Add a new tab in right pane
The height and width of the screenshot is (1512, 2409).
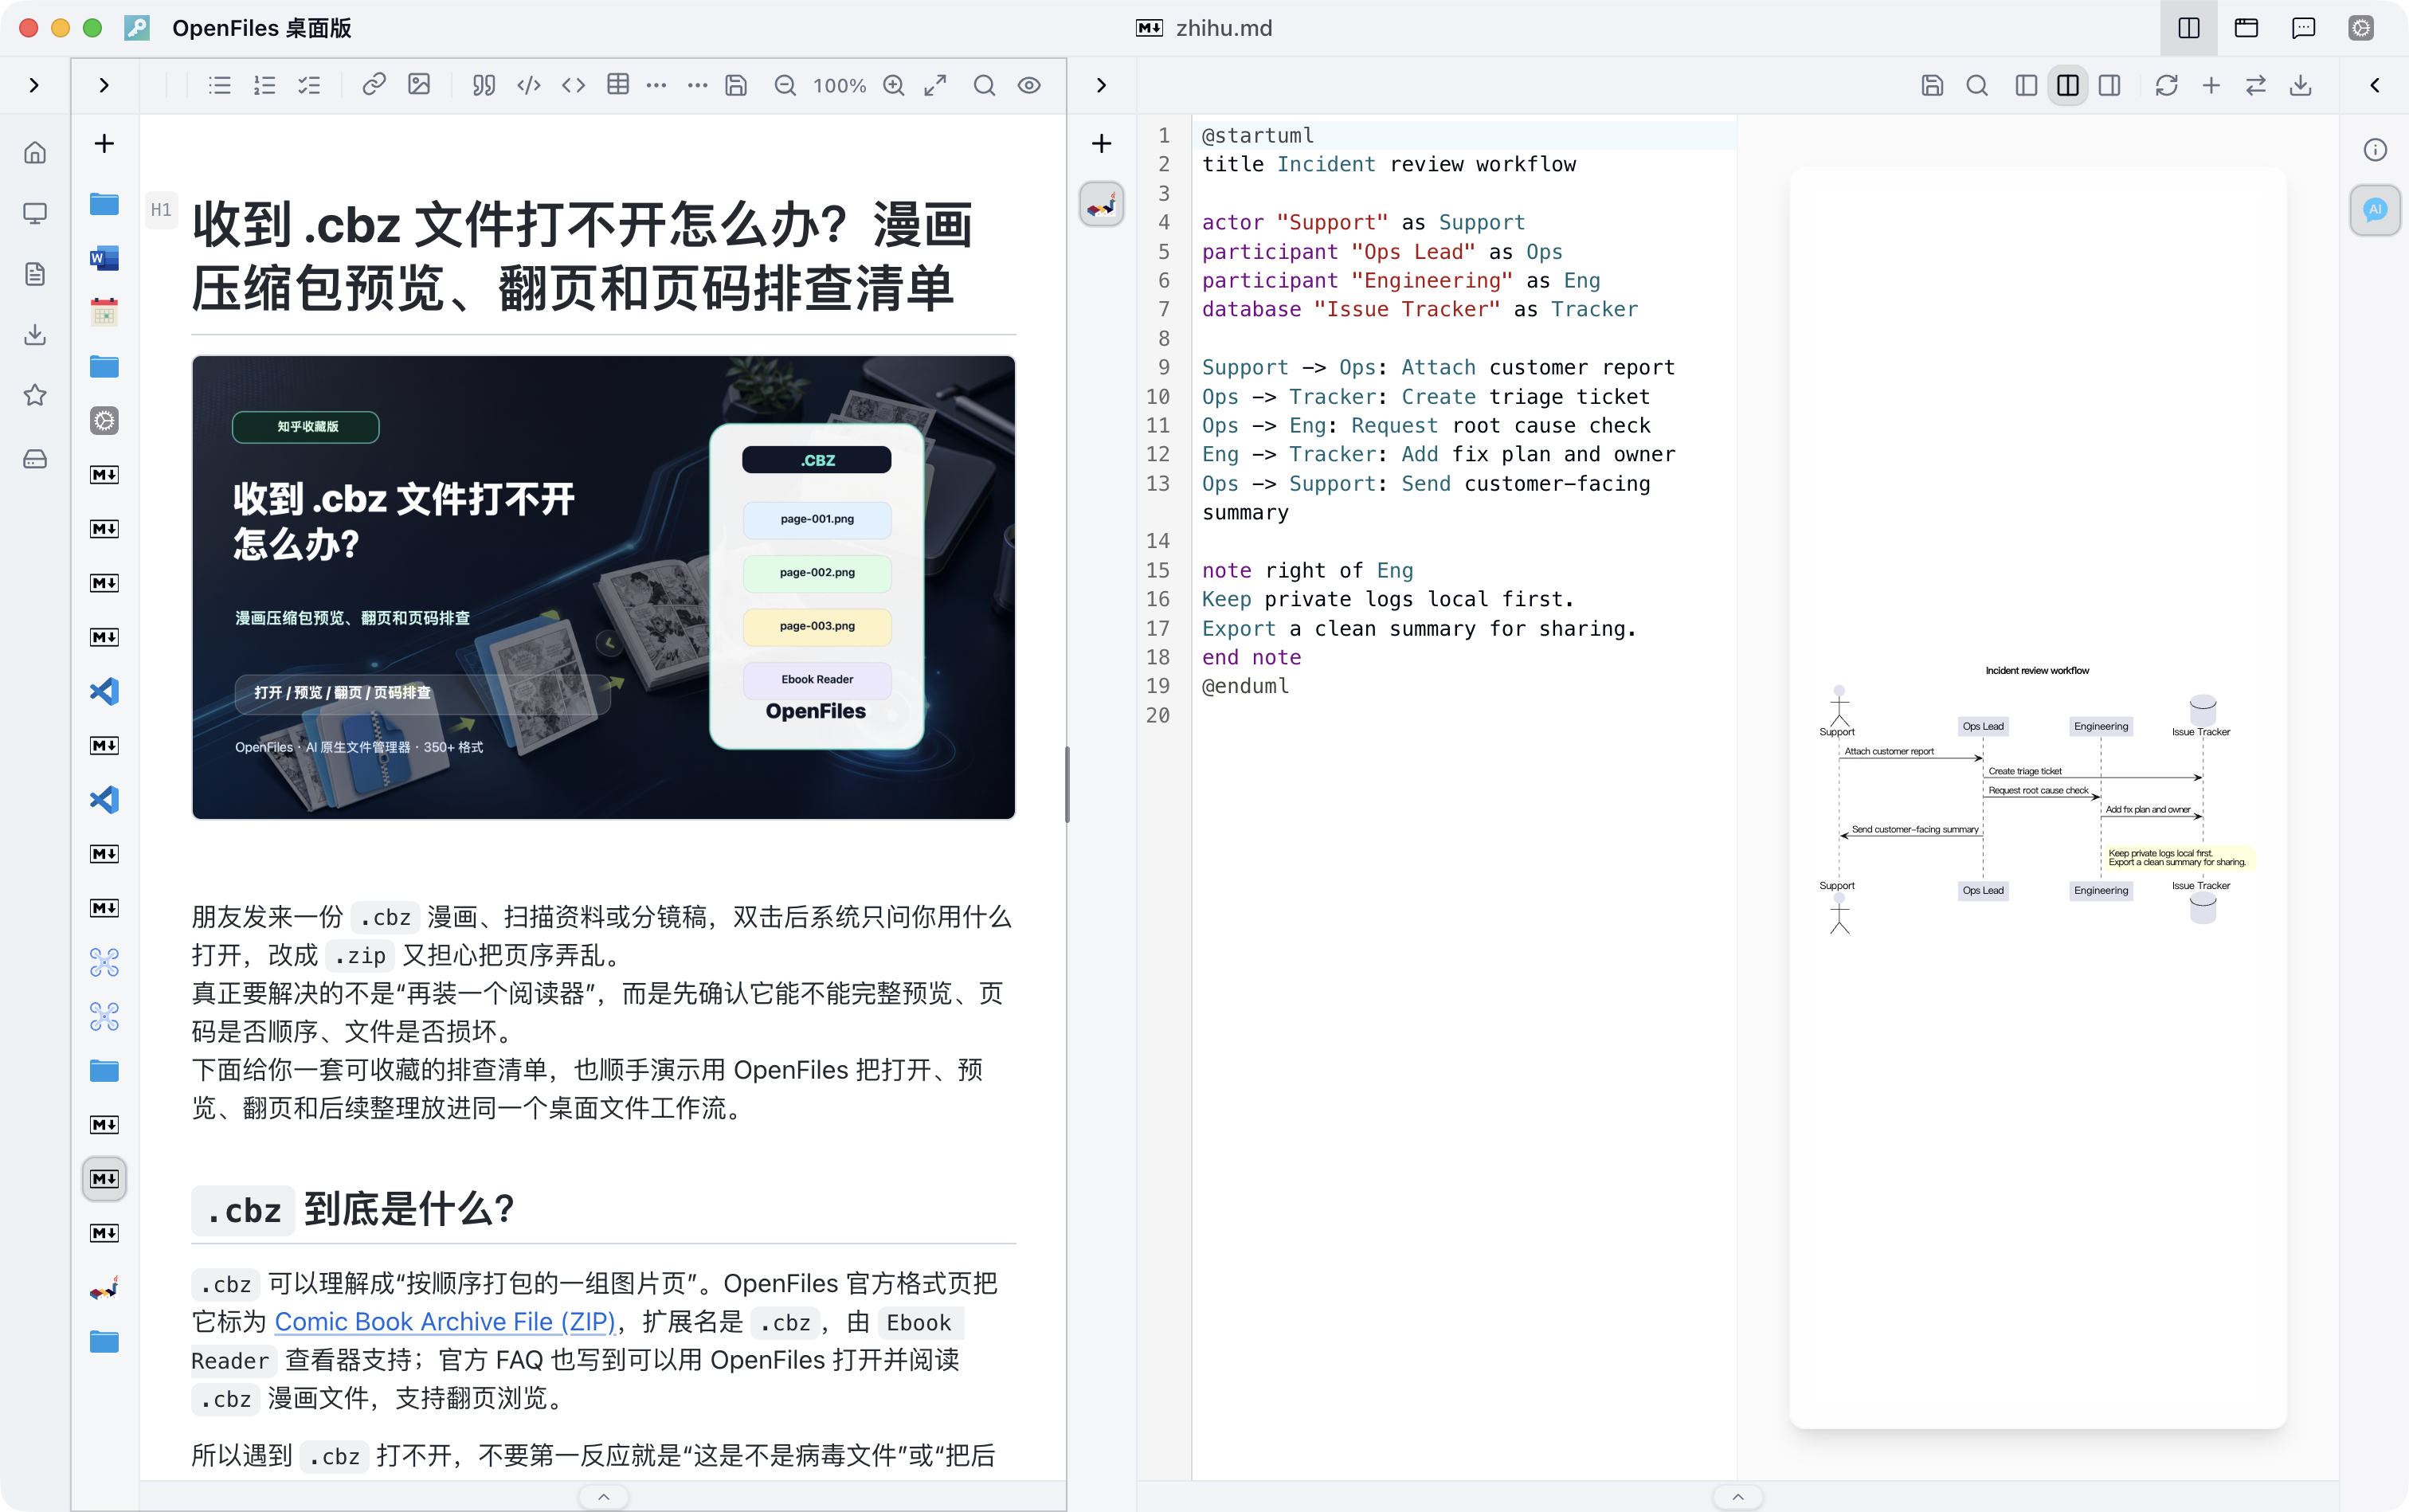coord(1101,143)
